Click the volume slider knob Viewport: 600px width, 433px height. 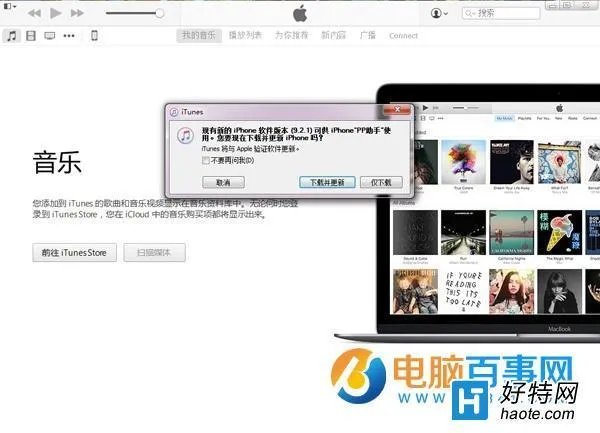[x=160, y=13]
